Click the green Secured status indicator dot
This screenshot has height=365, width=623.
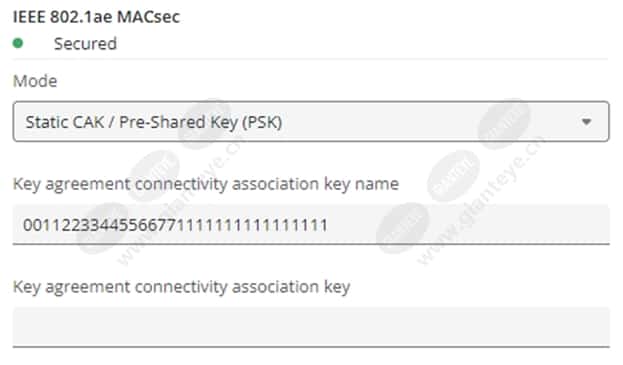tap(18, 43)
